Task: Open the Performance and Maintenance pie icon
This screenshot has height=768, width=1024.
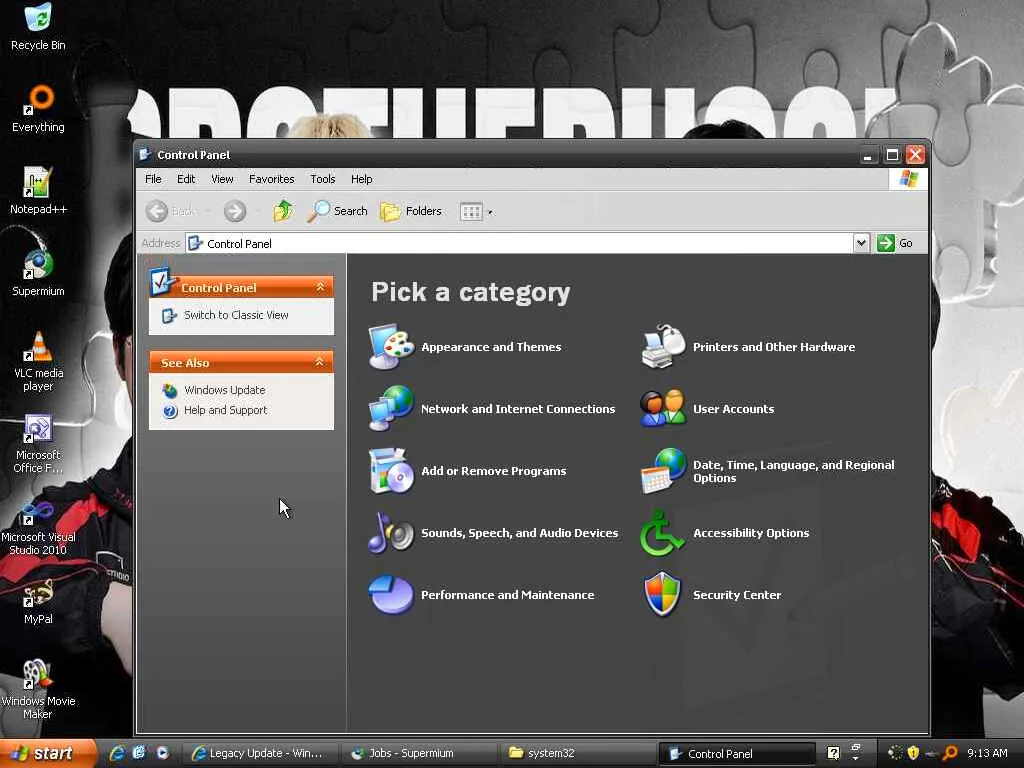Action: pos(391,594)
